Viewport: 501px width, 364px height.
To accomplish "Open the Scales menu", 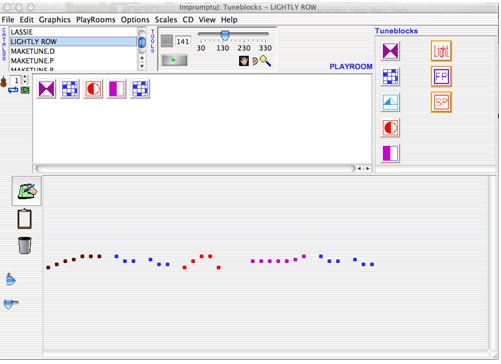I will tap(166, 20).
